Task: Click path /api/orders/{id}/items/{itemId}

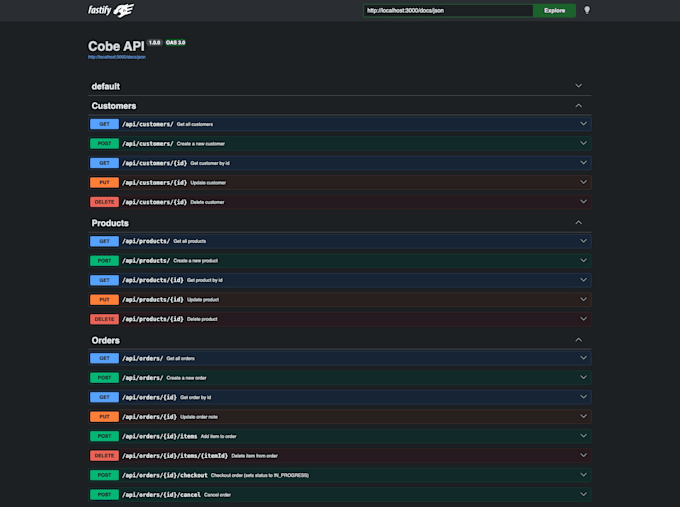Action: (175, 456)
